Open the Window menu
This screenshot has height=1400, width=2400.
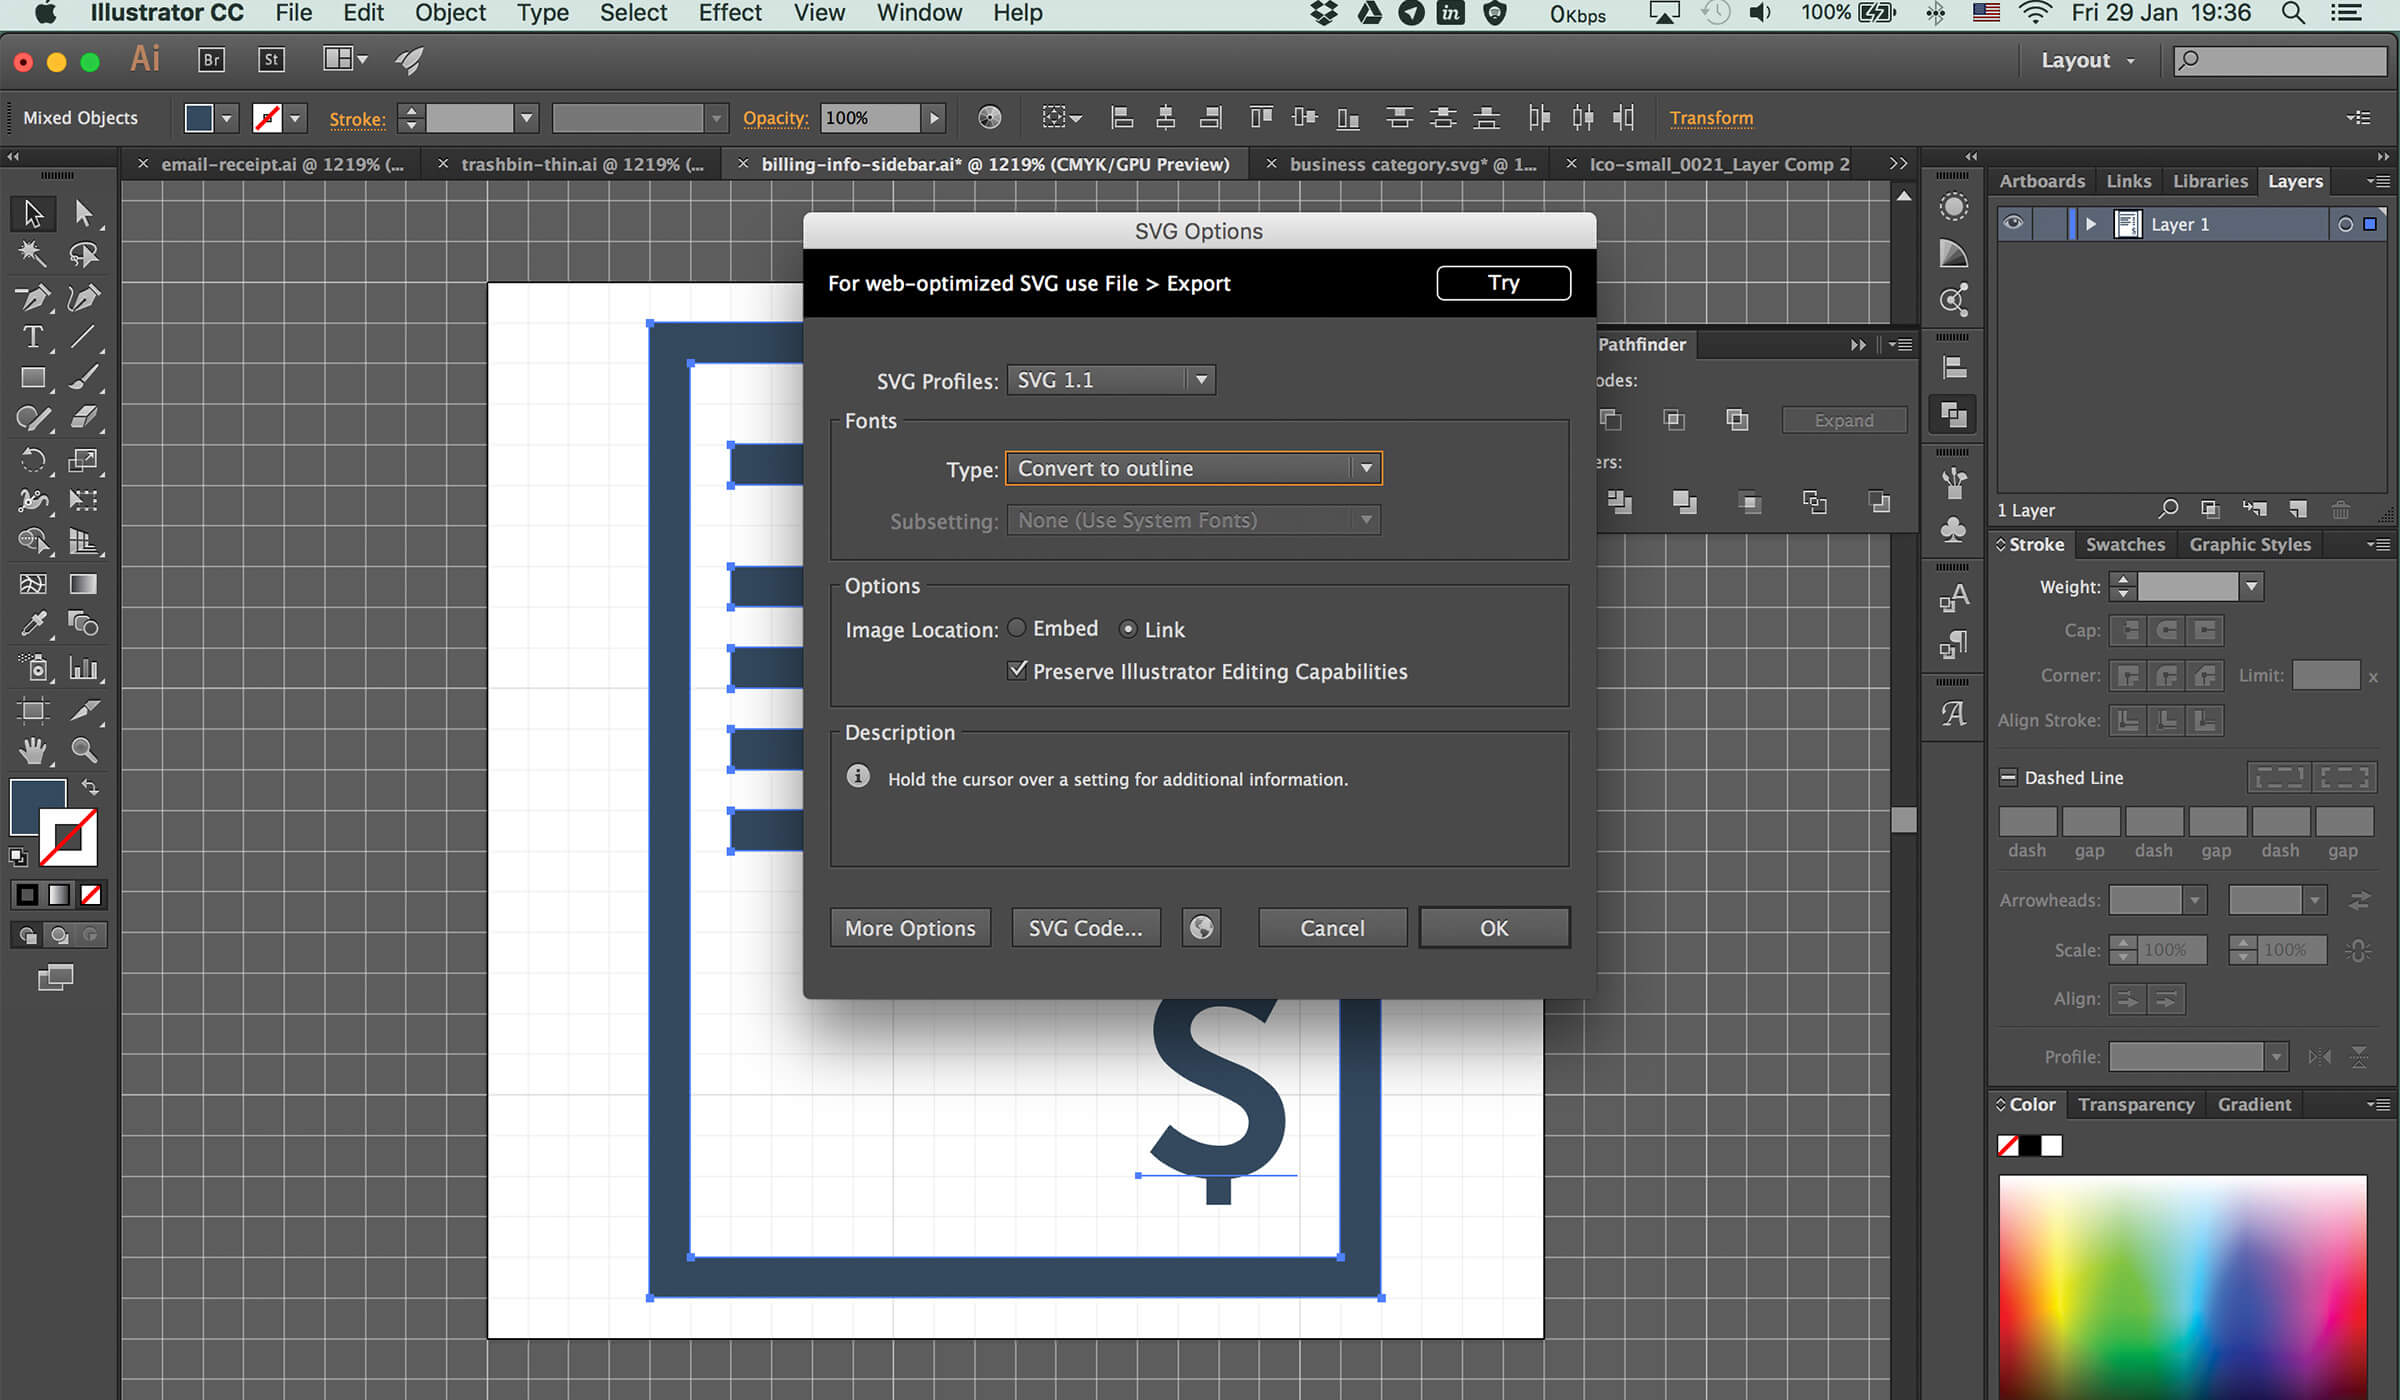tap(919, 13)
